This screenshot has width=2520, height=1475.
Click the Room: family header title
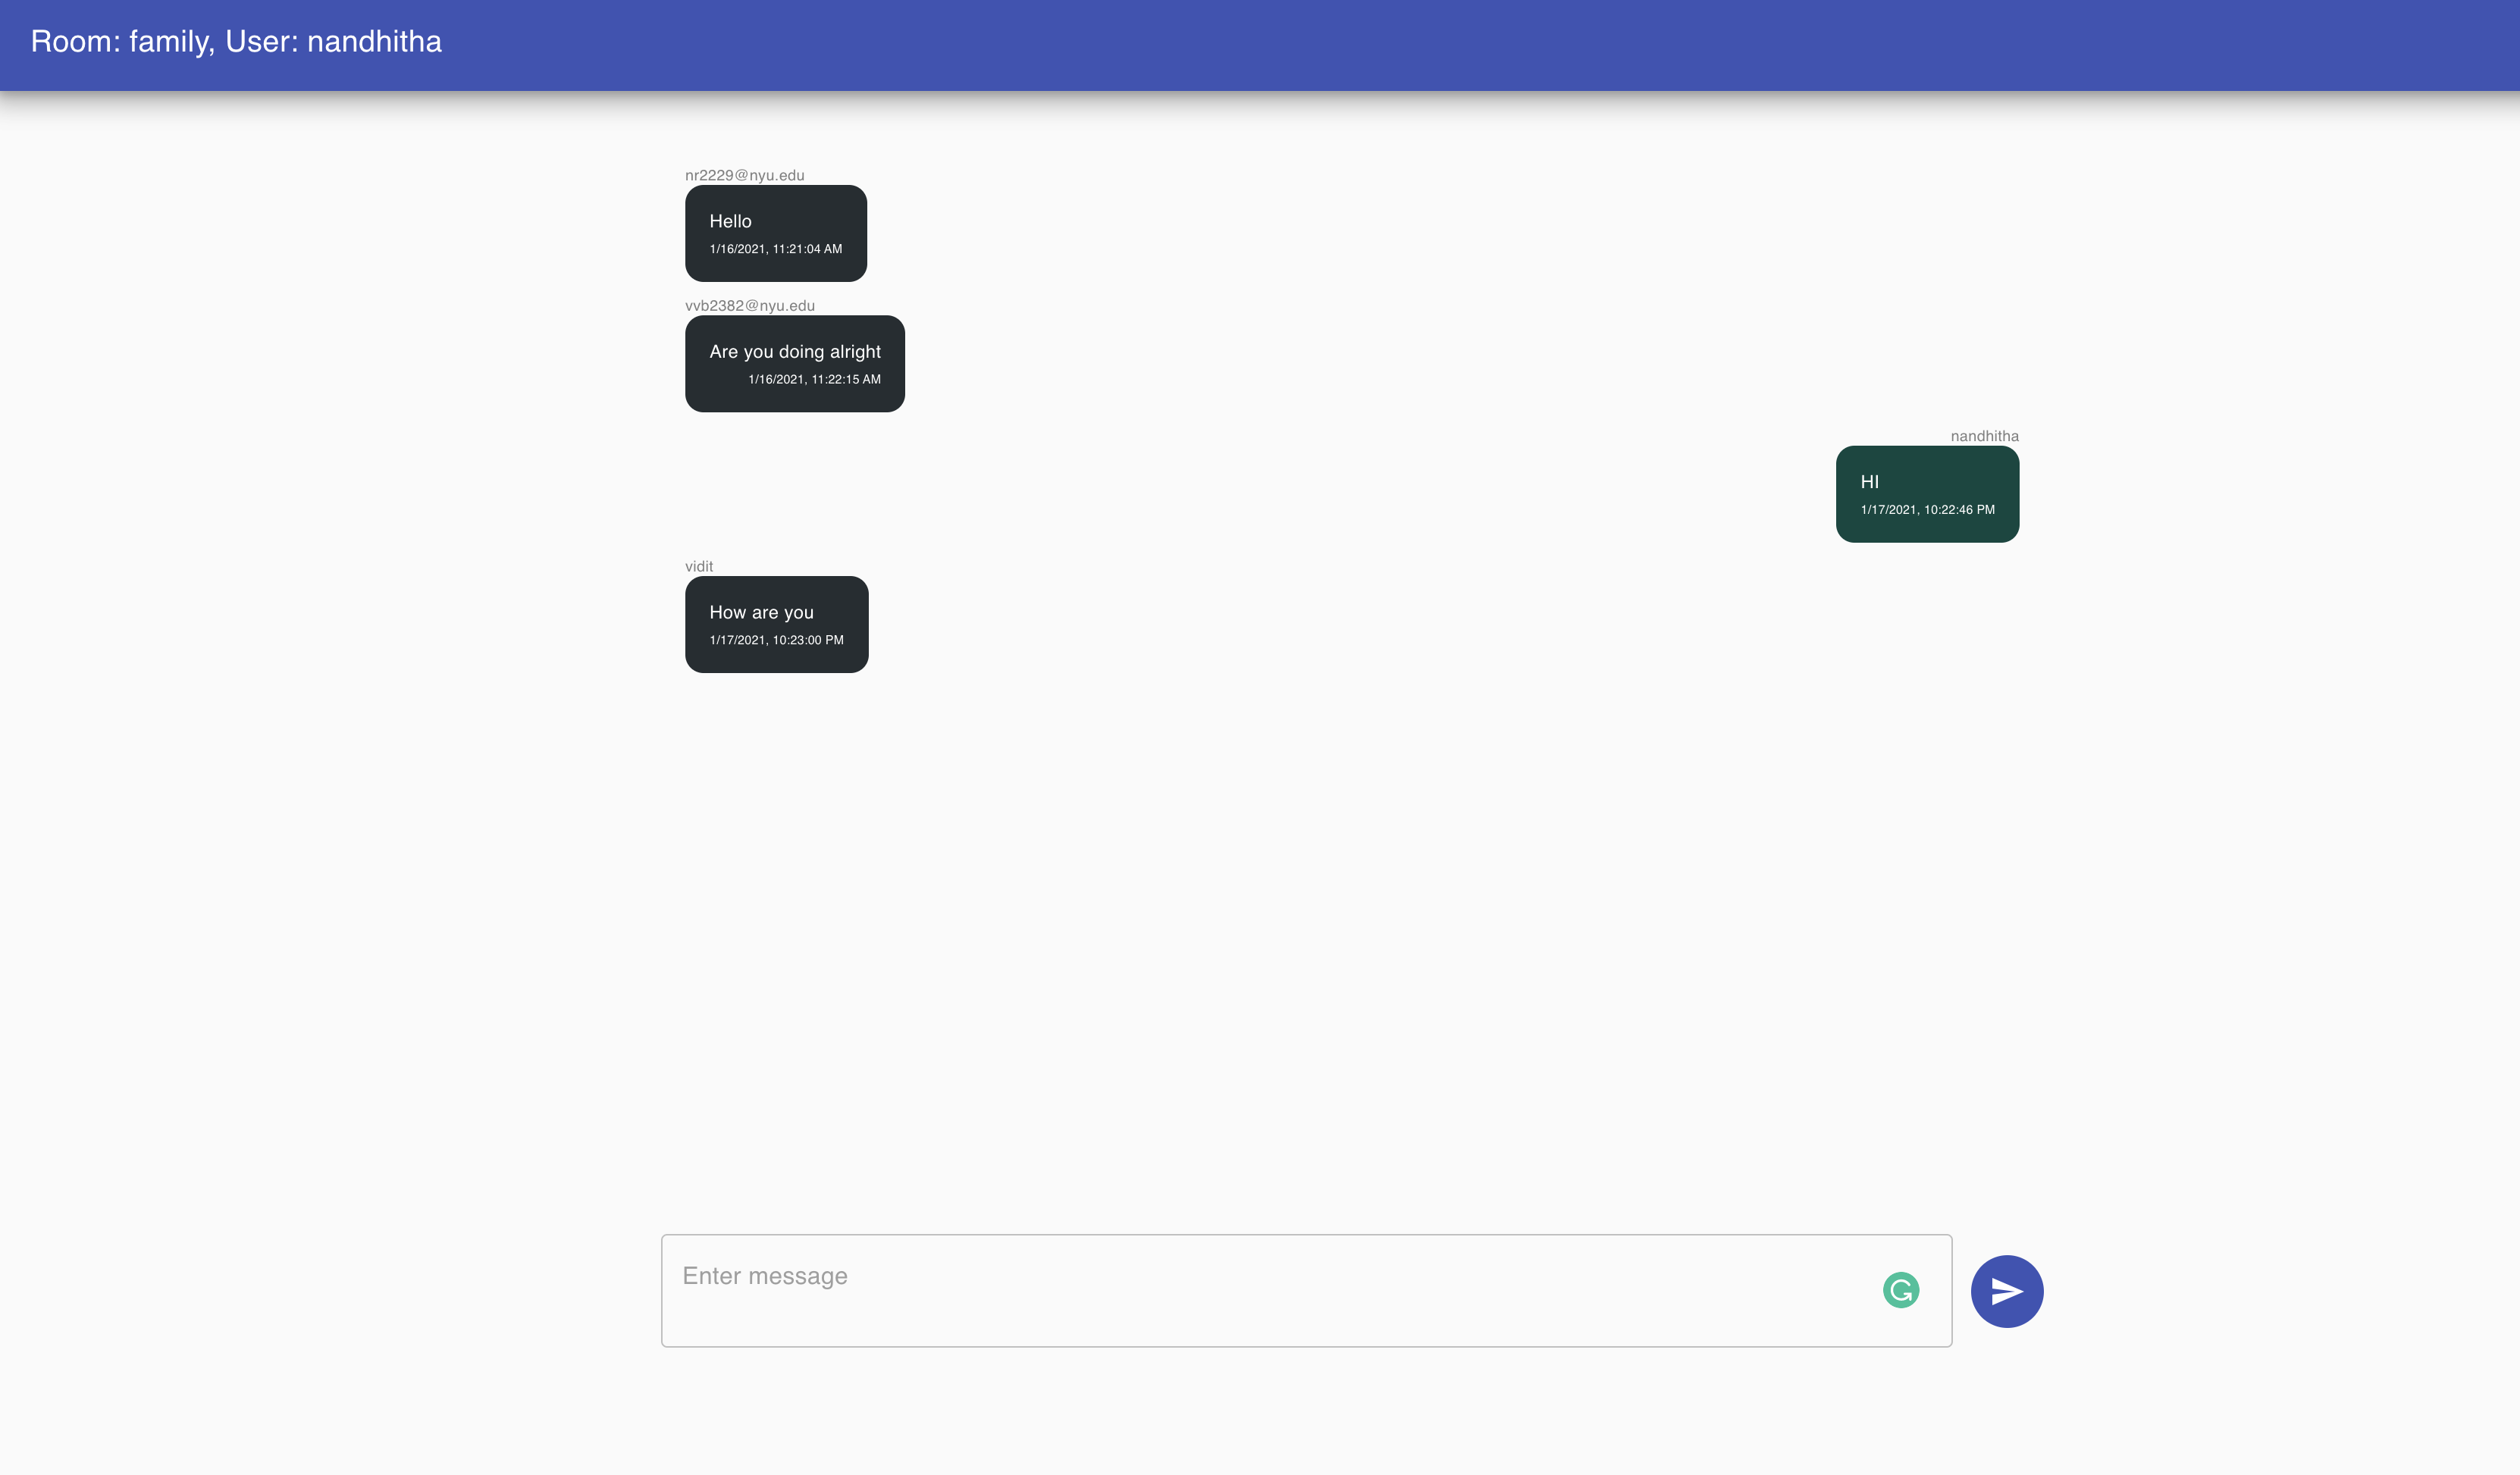tap(236, 42)
